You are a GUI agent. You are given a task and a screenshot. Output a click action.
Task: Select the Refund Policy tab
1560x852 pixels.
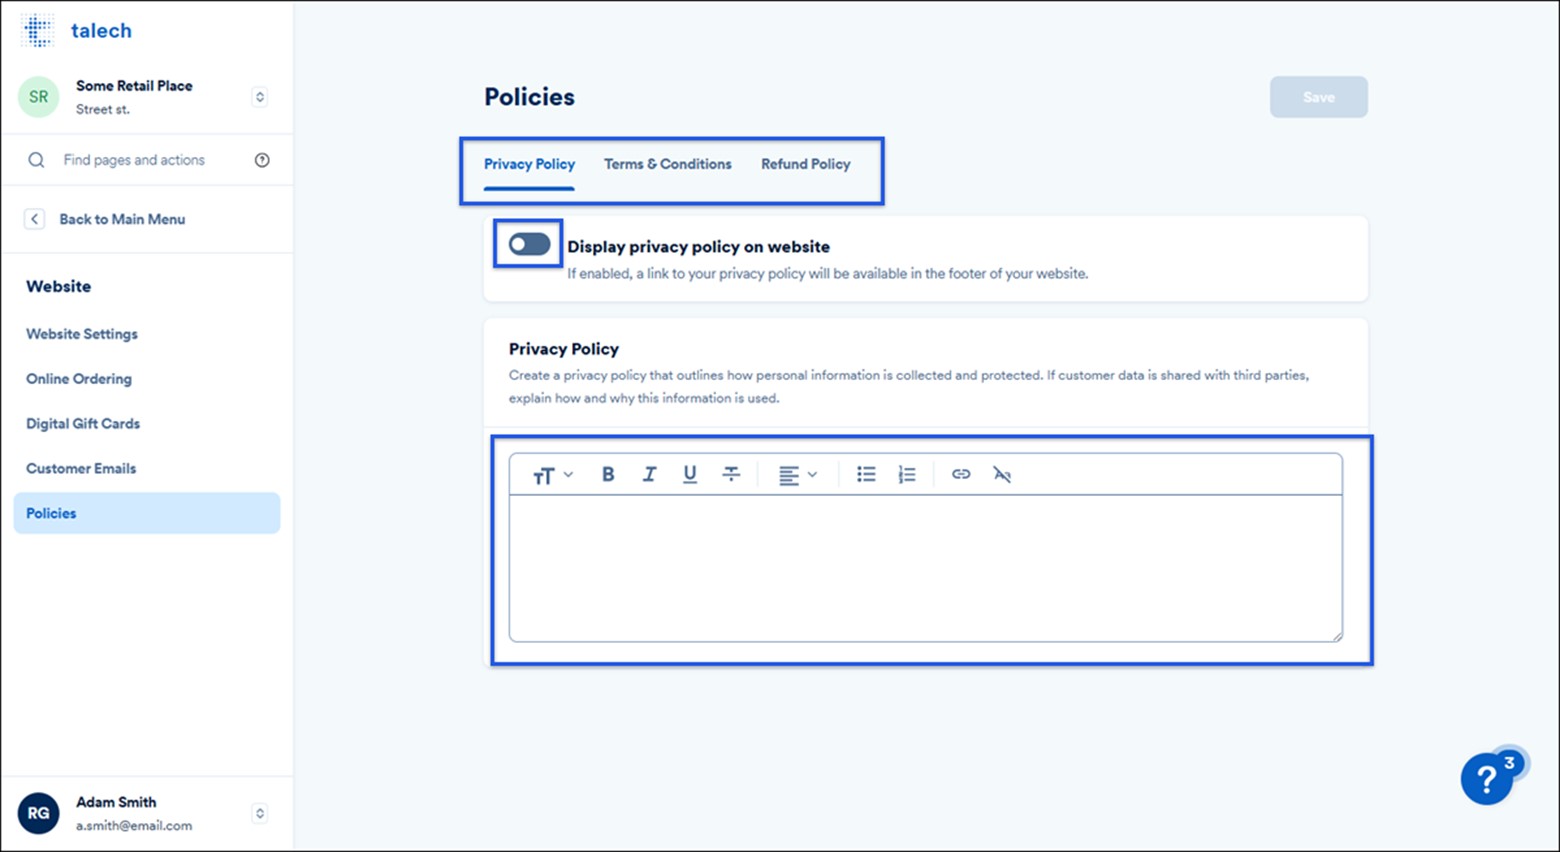pyautogui.click(x=805, y=164)
